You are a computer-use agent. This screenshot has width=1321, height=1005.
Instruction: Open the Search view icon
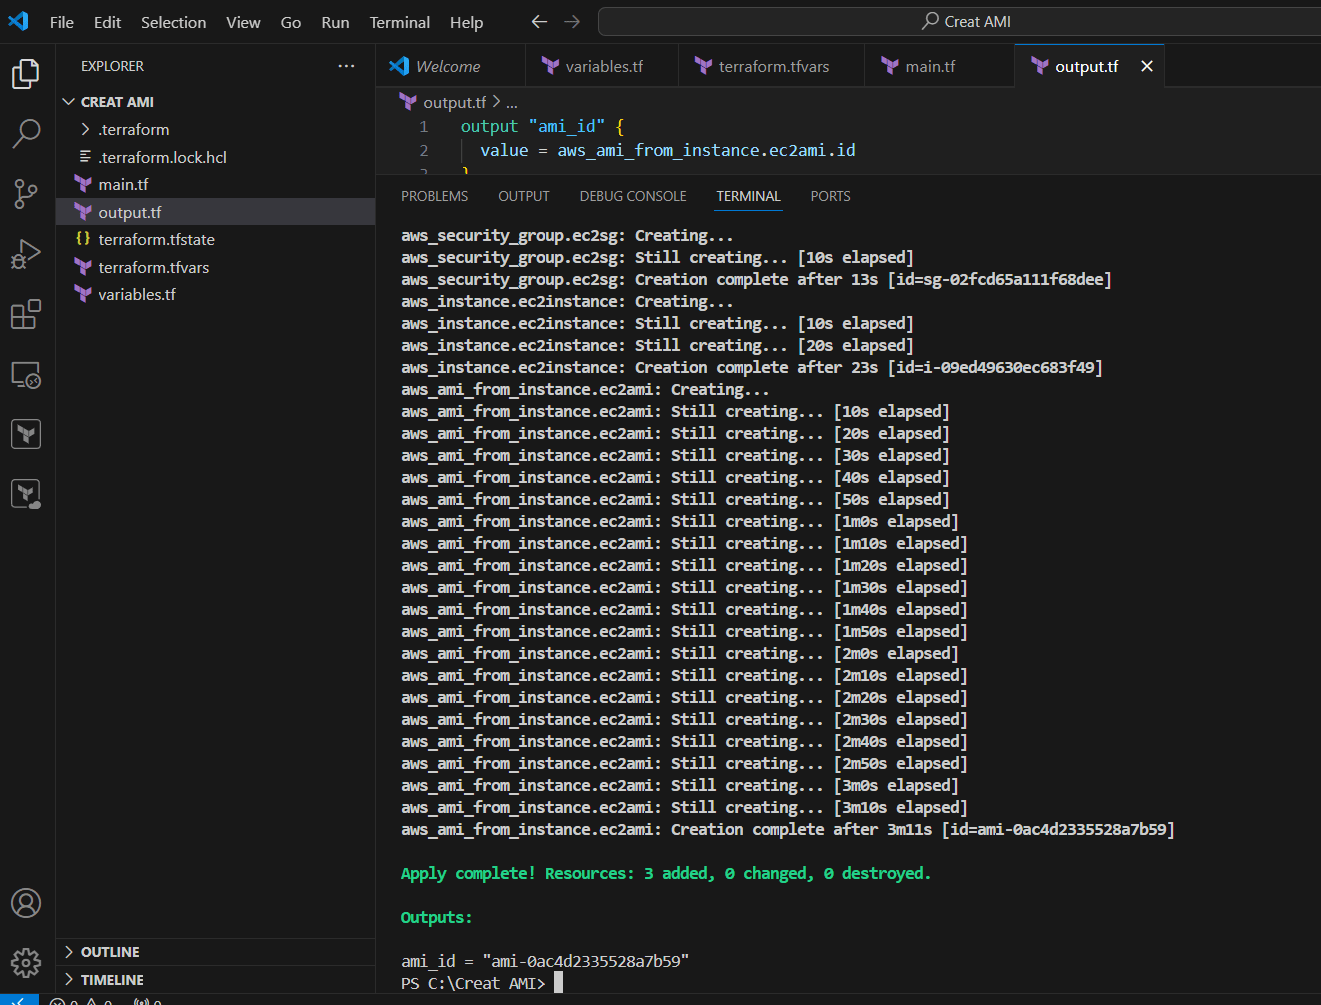(x=26, y=133)
